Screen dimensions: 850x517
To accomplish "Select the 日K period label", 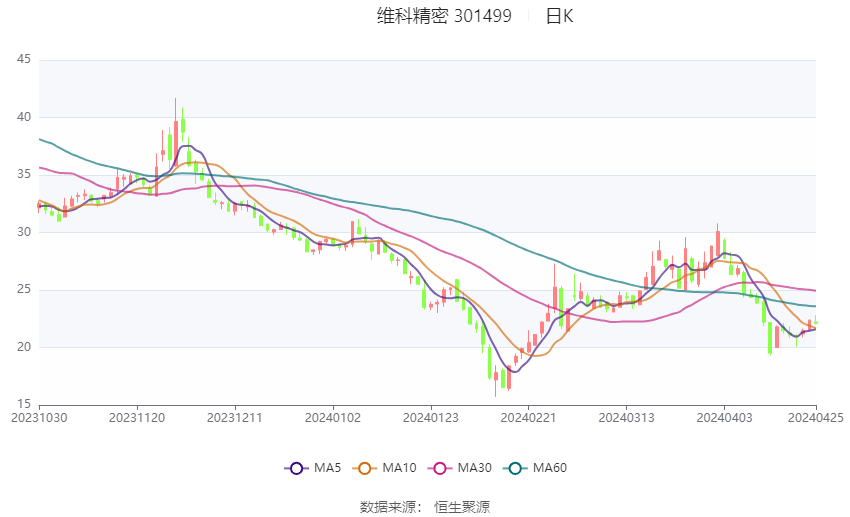I will (x=559, y=16).
